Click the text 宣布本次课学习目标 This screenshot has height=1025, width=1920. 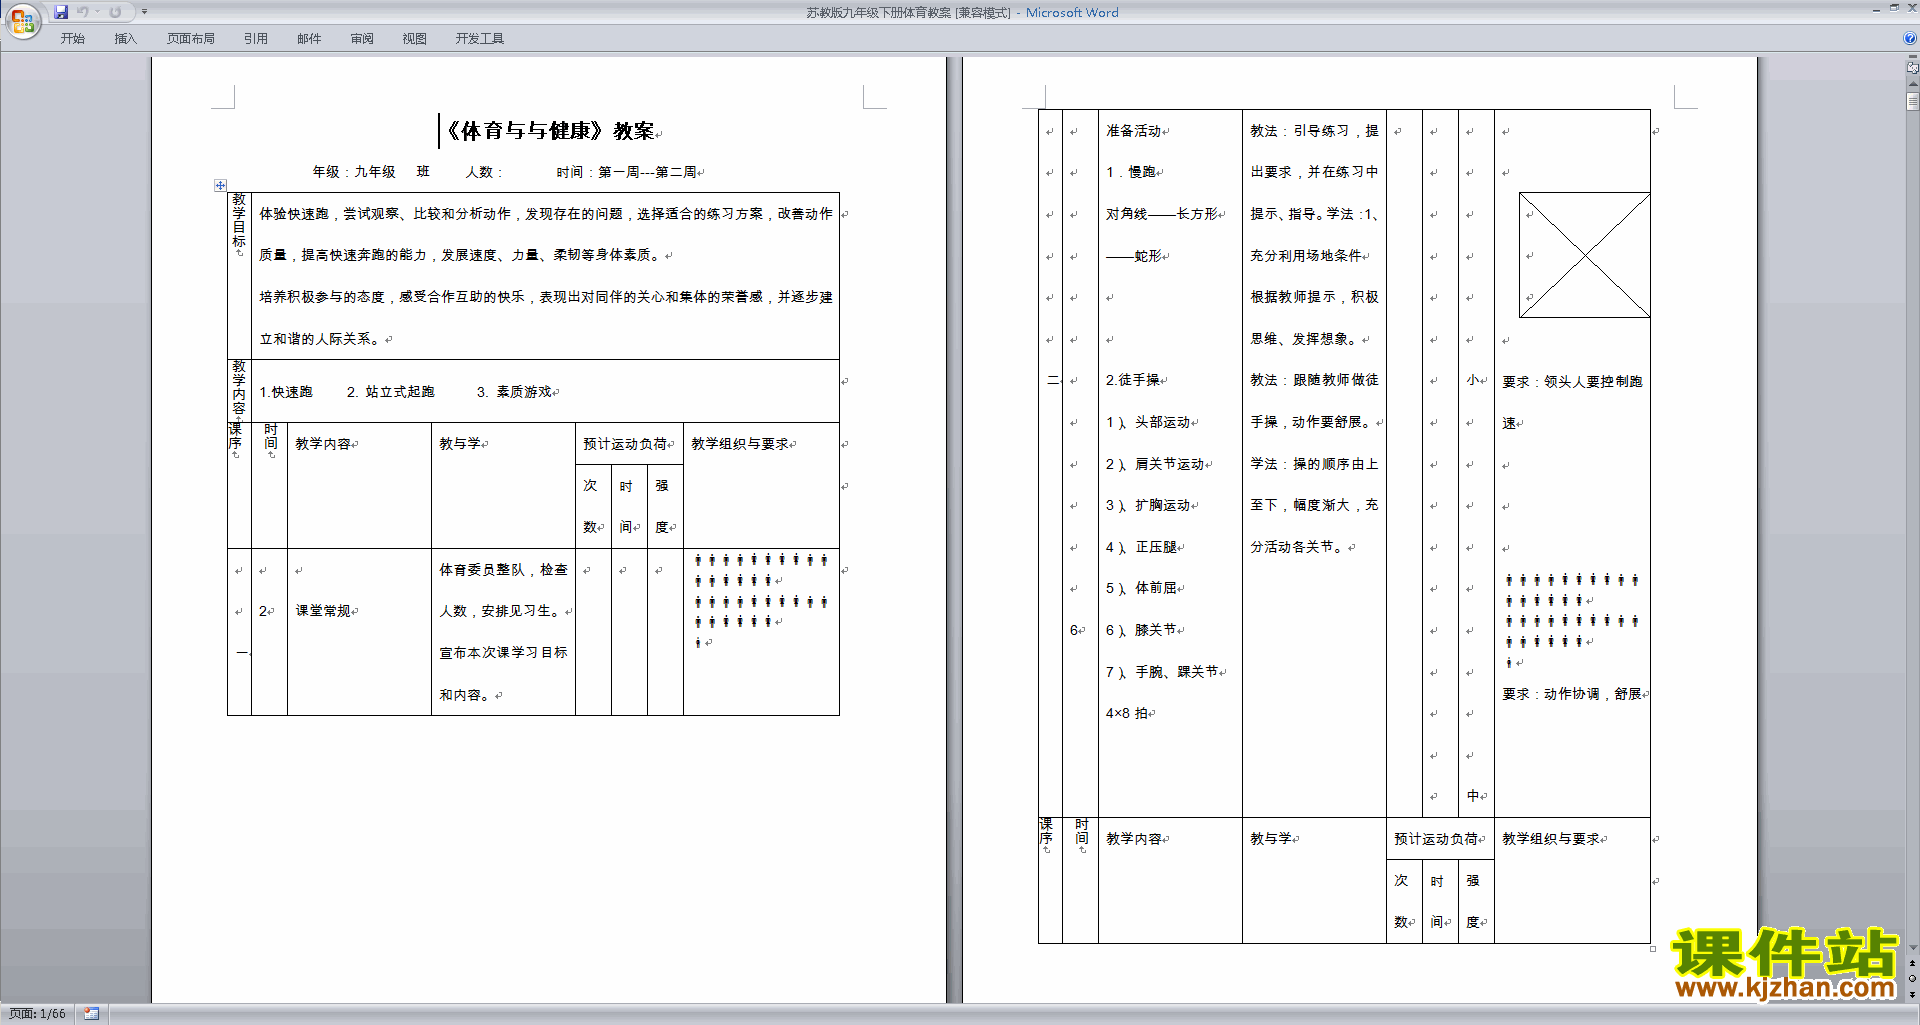503,653
